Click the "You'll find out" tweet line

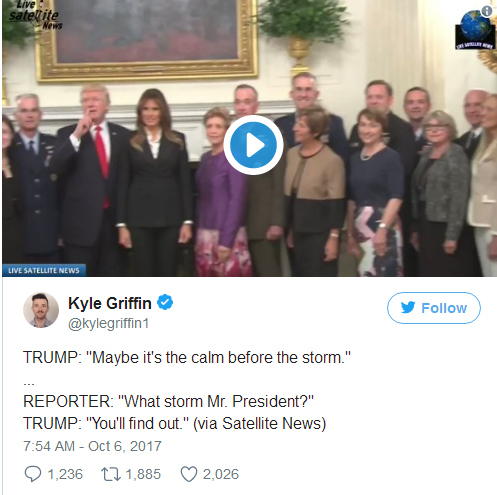click(174, 423)
